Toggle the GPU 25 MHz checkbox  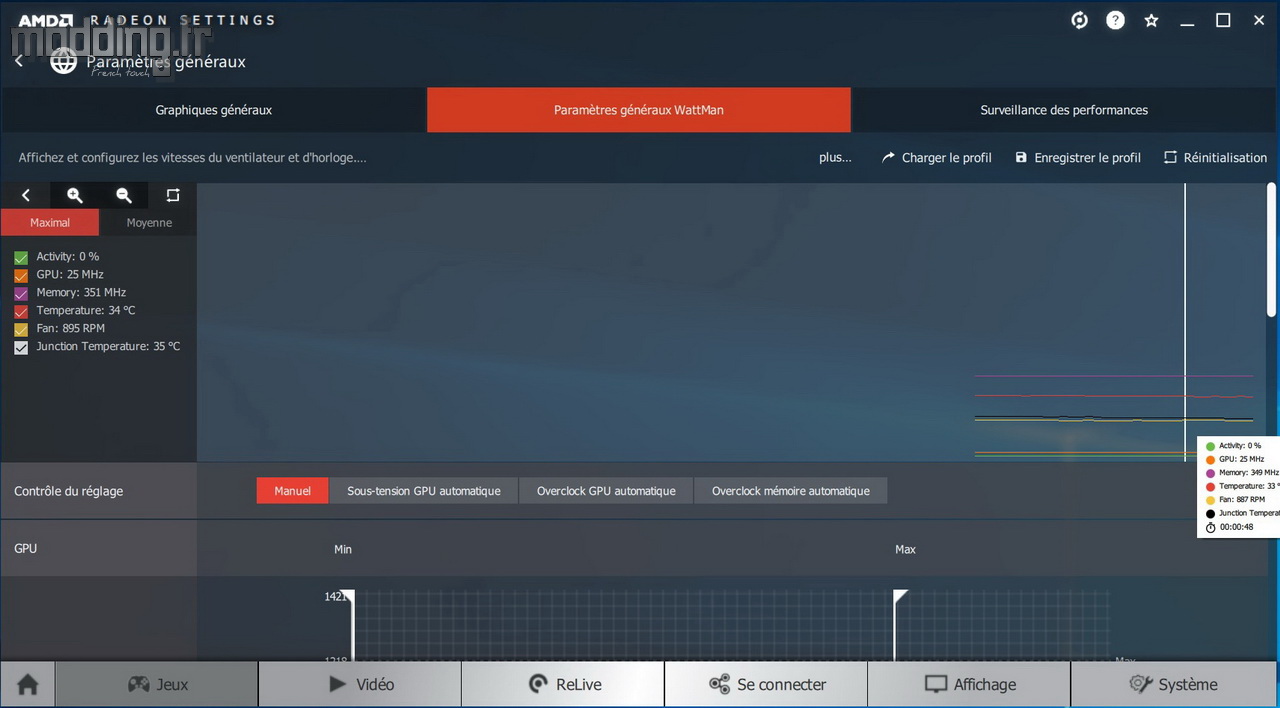[x=21, y=275]
